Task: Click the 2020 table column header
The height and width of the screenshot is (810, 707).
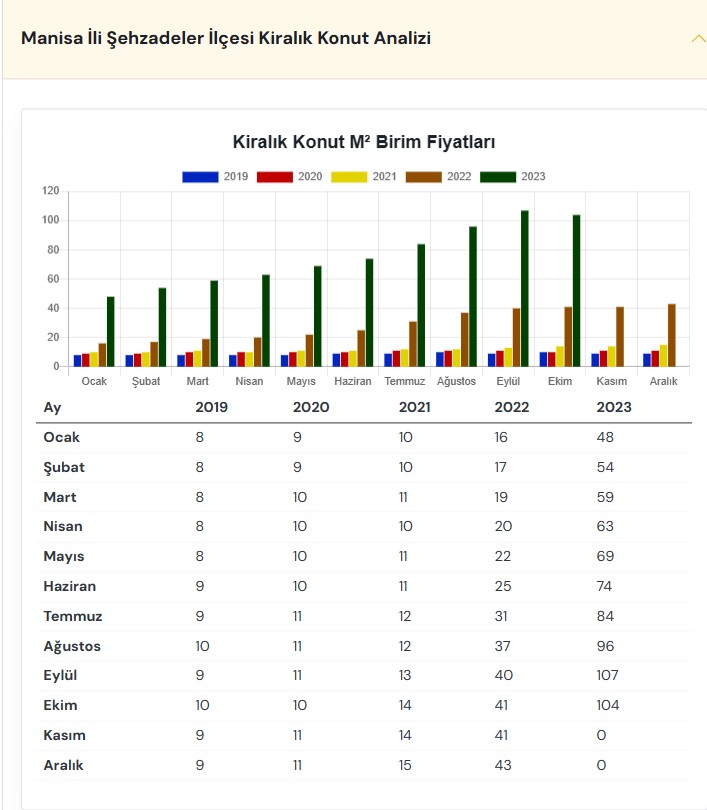Action: [311, 407]
